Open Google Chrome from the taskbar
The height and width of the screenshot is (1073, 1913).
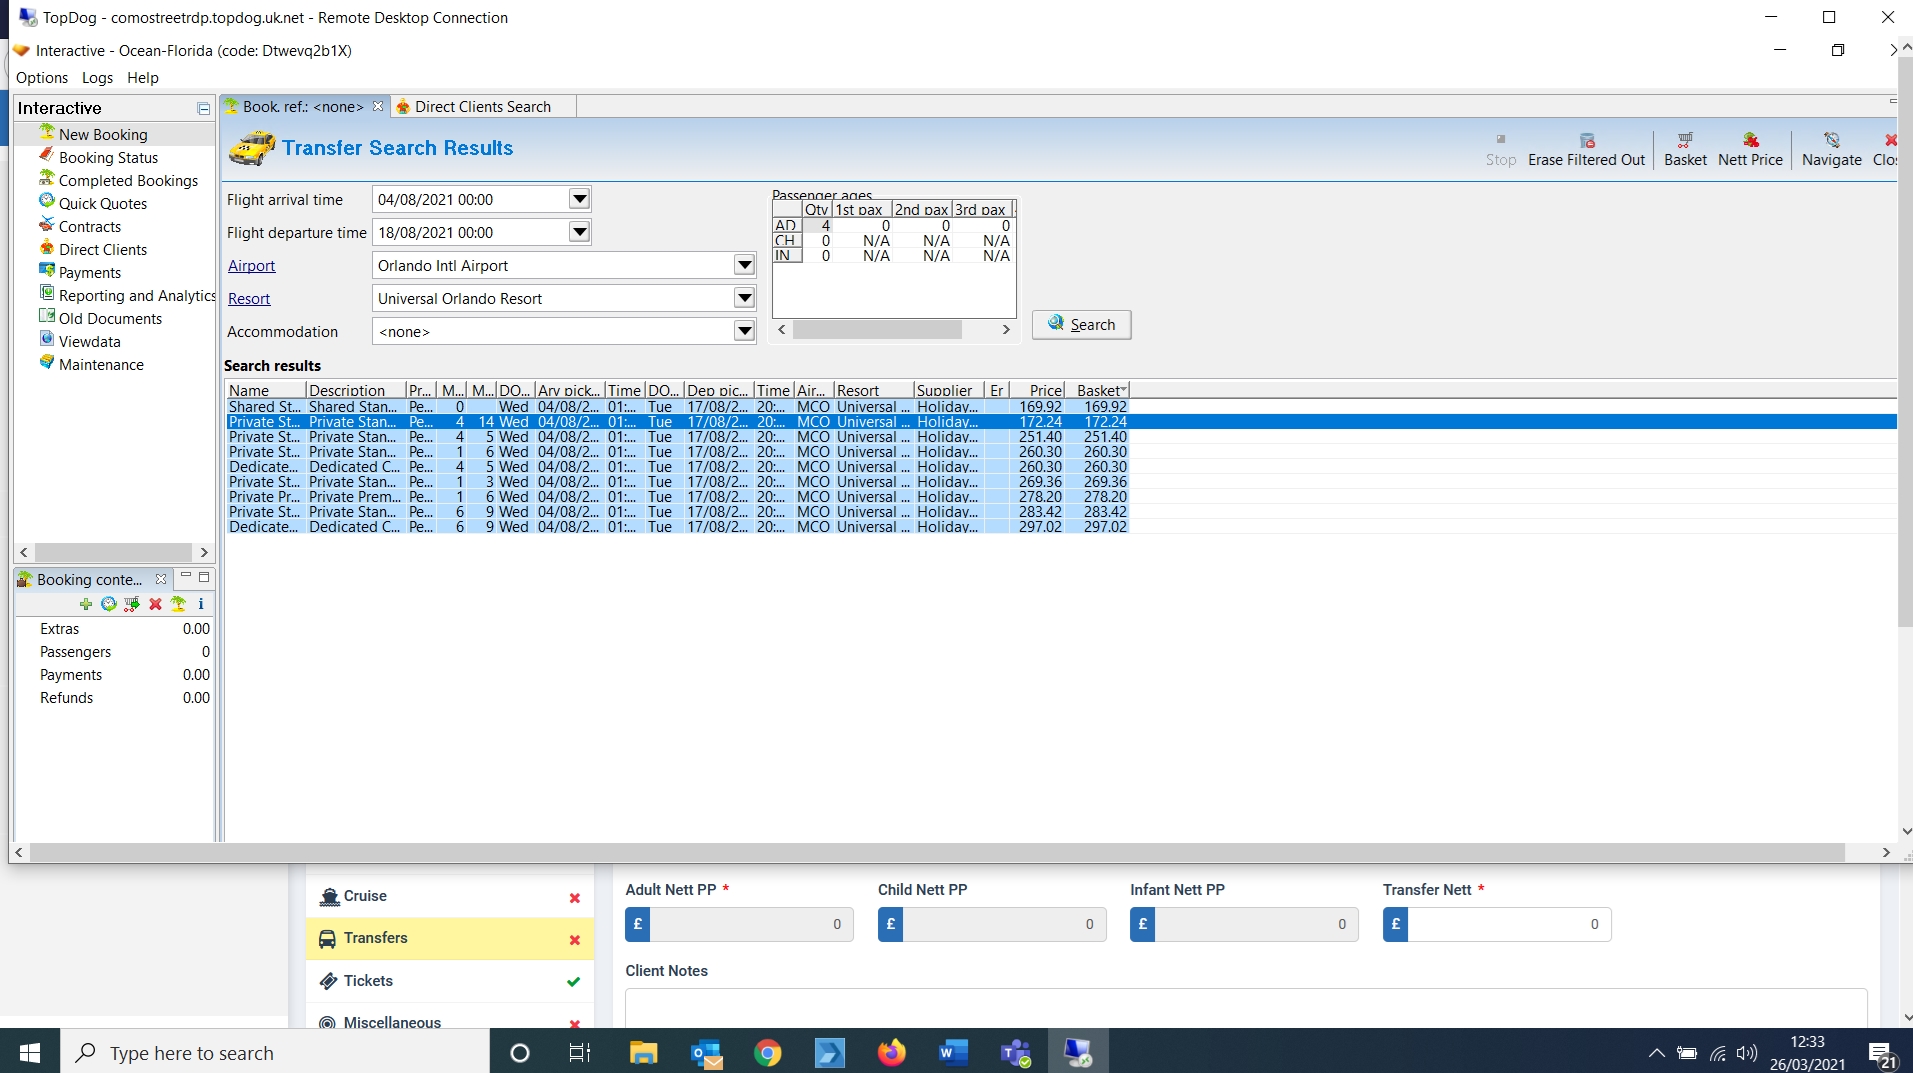767,1053
